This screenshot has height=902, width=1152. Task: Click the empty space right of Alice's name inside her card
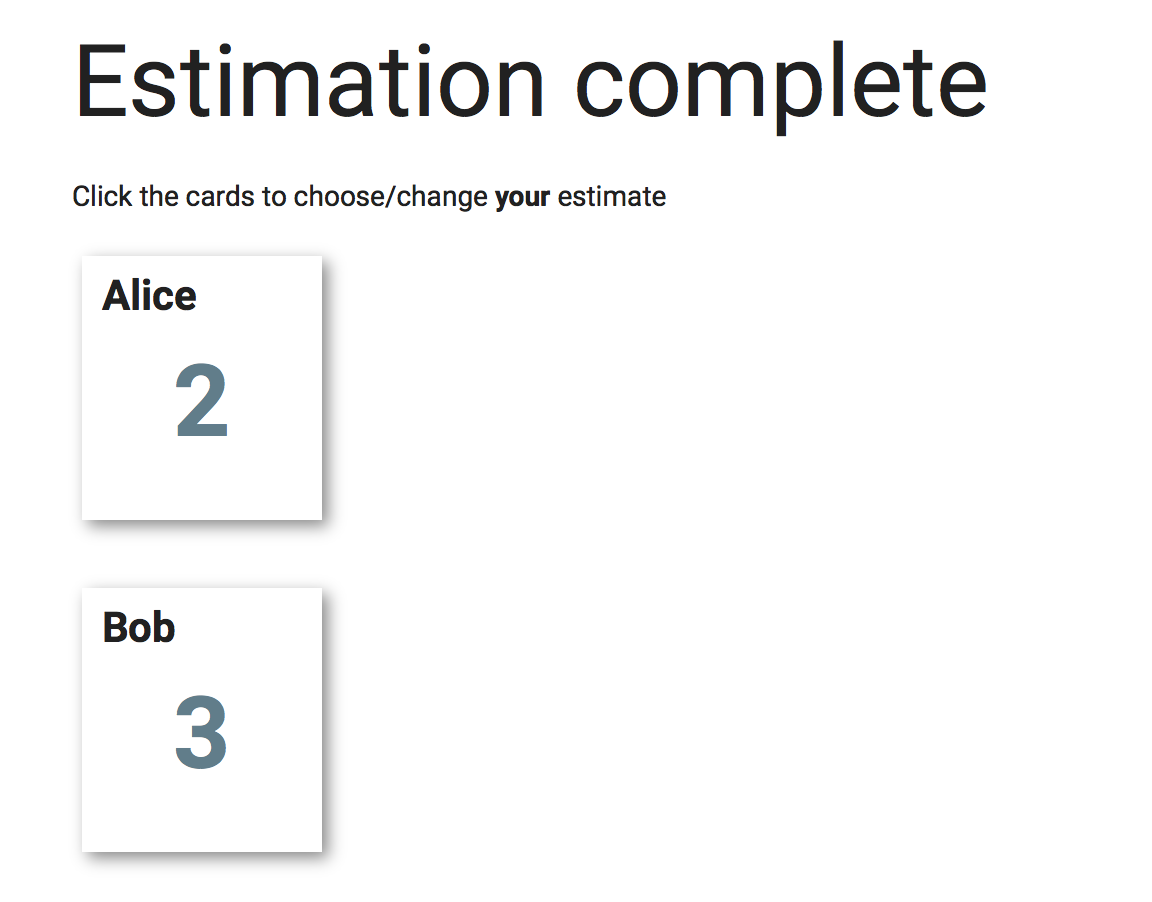pyautogui.click(x=259, y=296)
